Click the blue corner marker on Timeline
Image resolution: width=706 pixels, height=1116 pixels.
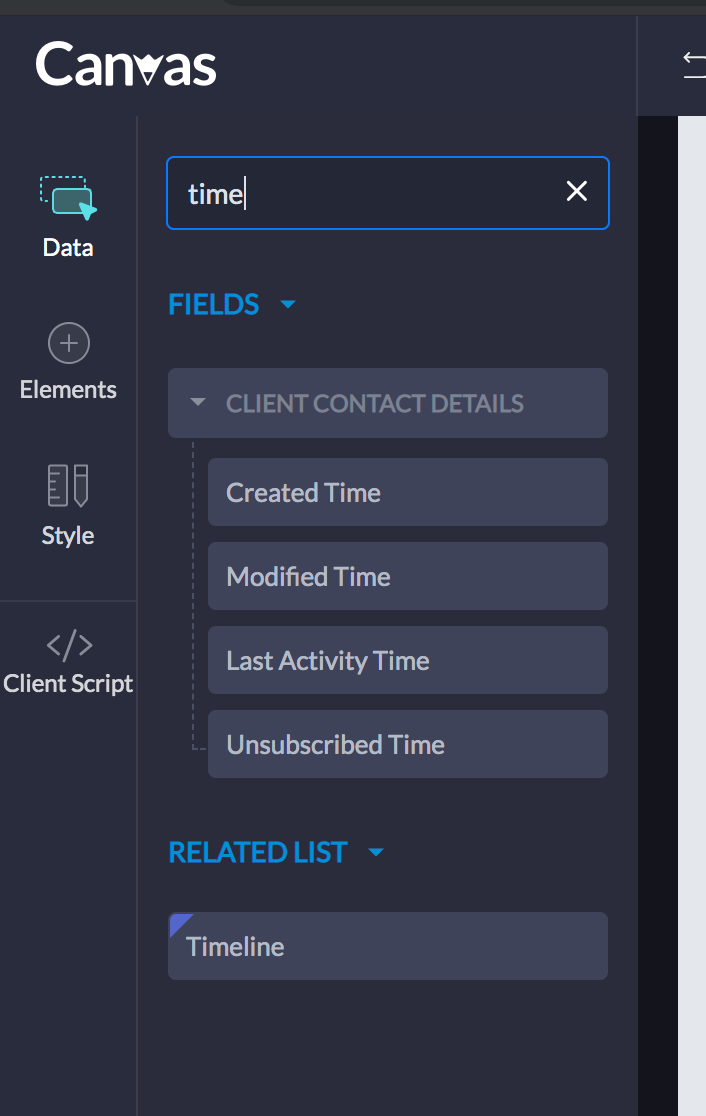click(178, 922)
